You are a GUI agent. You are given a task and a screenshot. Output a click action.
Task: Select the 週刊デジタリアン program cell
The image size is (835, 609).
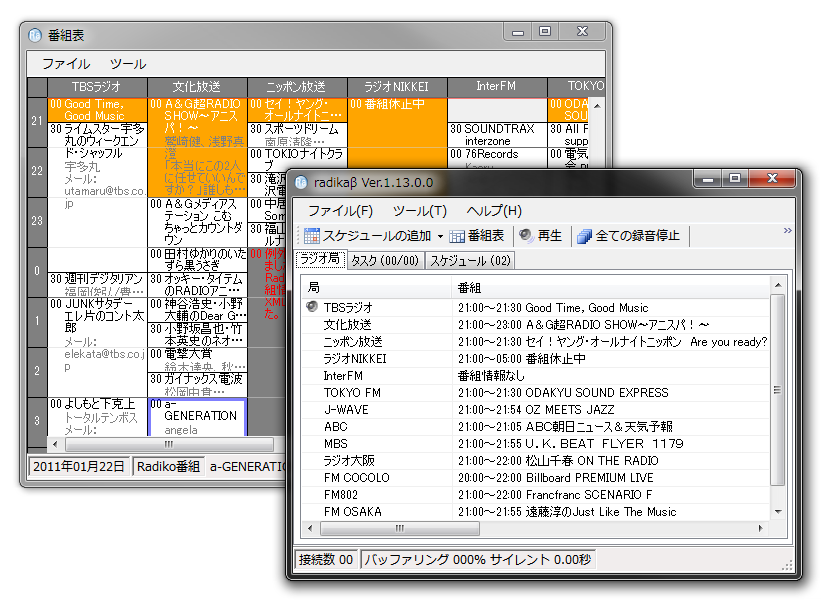click(x=97, y=285)
